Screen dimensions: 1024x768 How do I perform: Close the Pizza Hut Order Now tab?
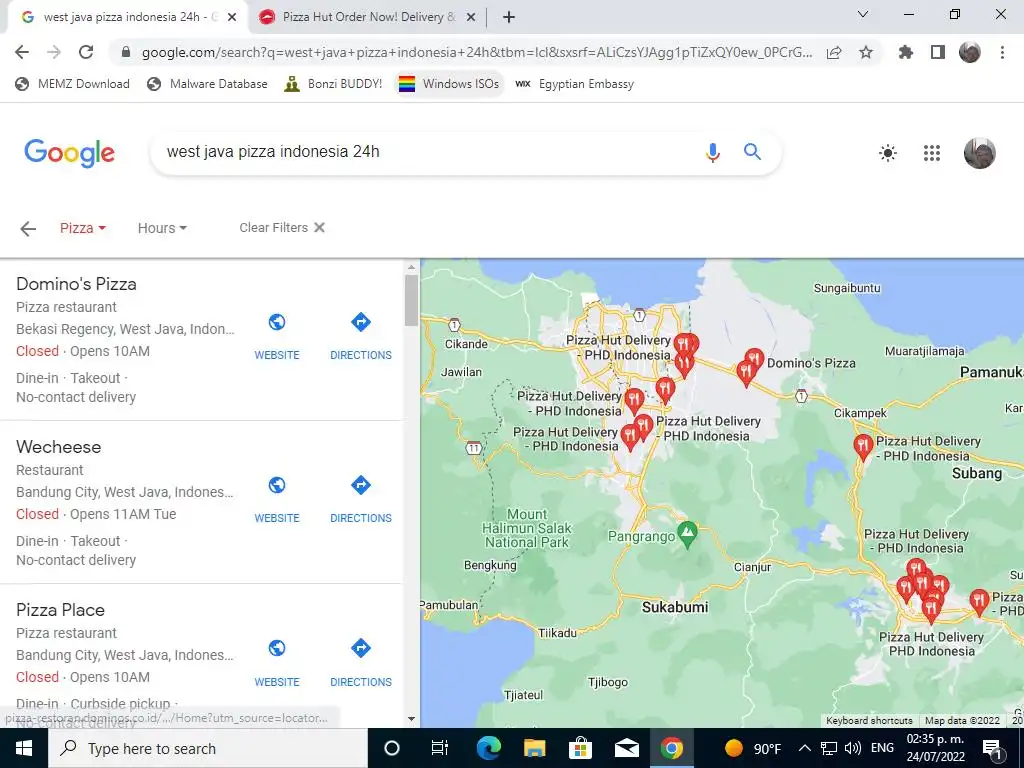tap(471, 18)
